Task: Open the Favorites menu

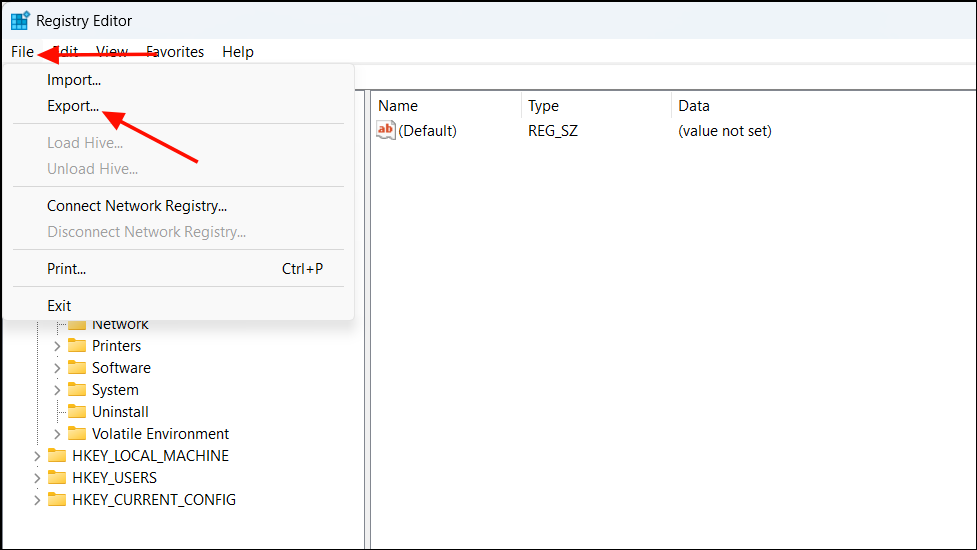Action: 175,52
